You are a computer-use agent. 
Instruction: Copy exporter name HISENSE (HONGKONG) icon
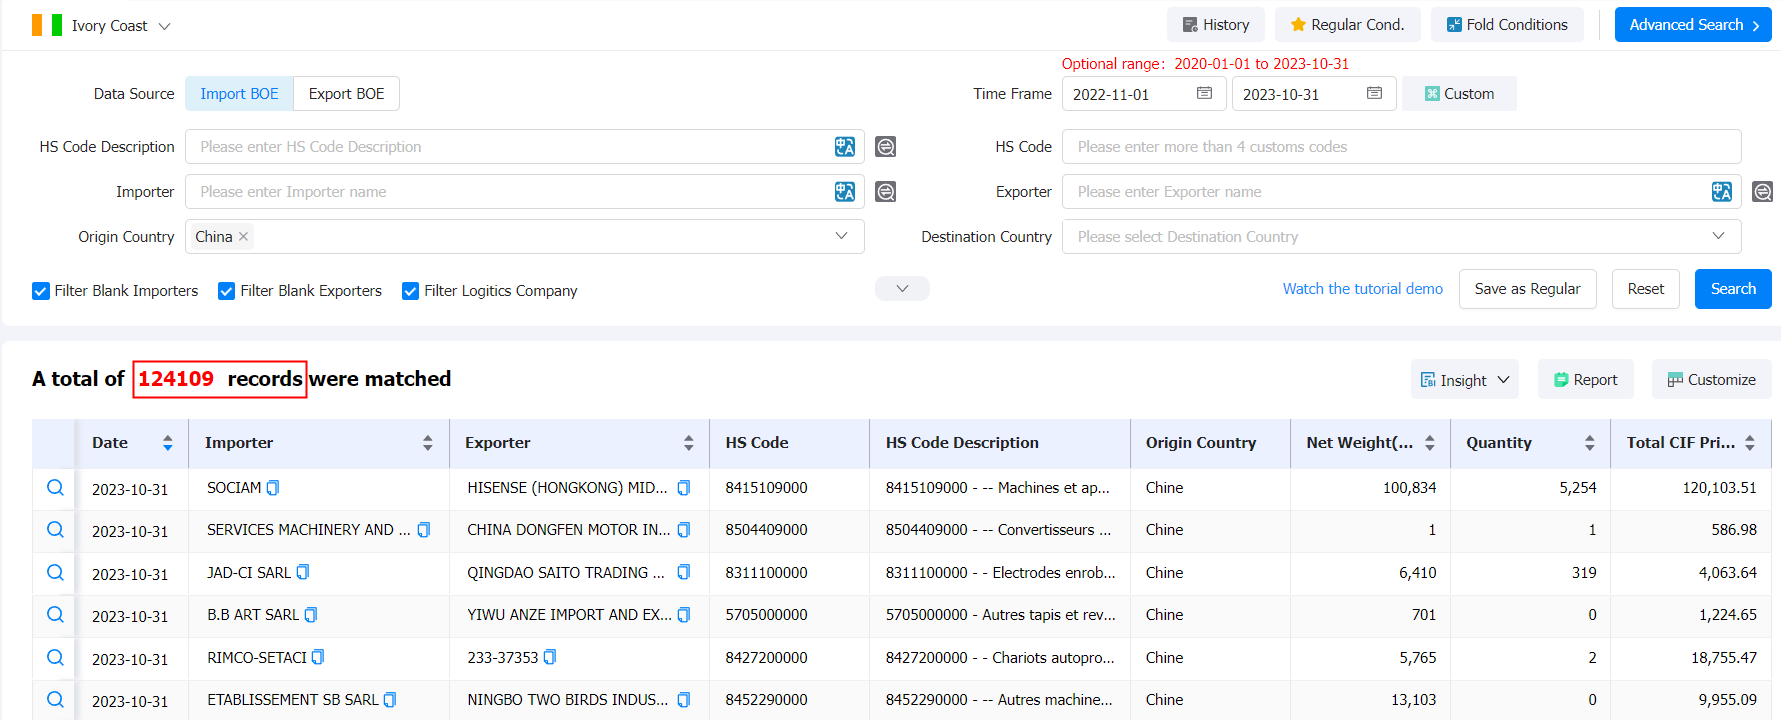pos(684,488)
